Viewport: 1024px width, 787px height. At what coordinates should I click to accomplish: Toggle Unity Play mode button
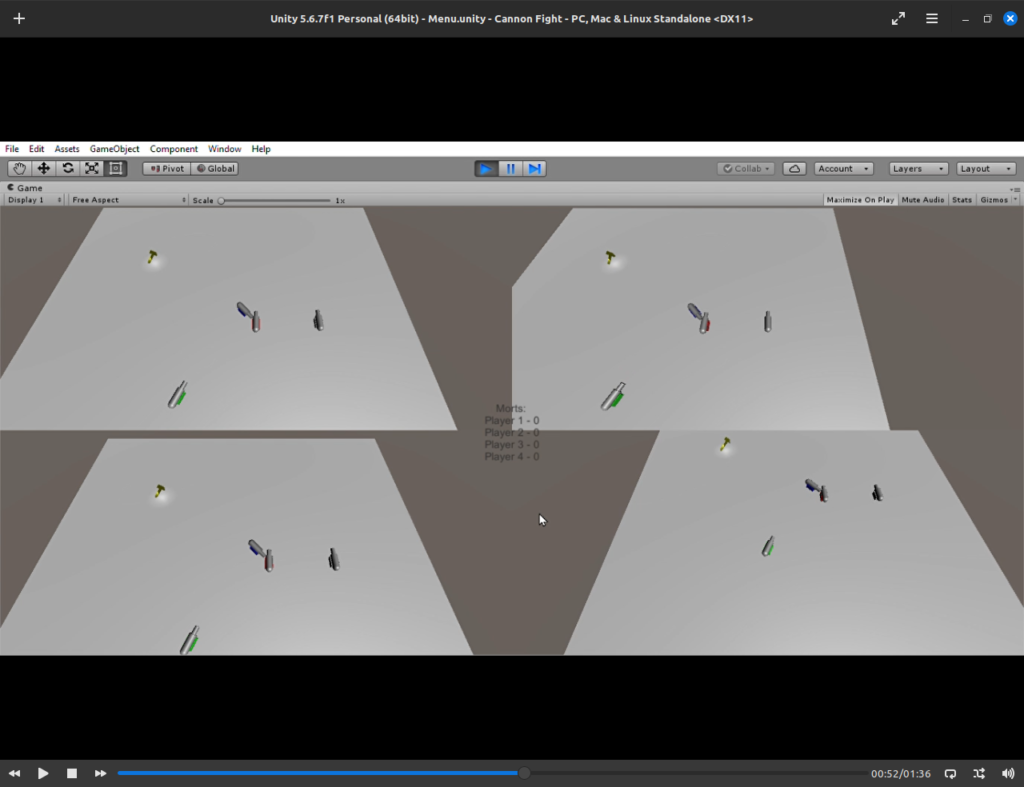(486, 169)
